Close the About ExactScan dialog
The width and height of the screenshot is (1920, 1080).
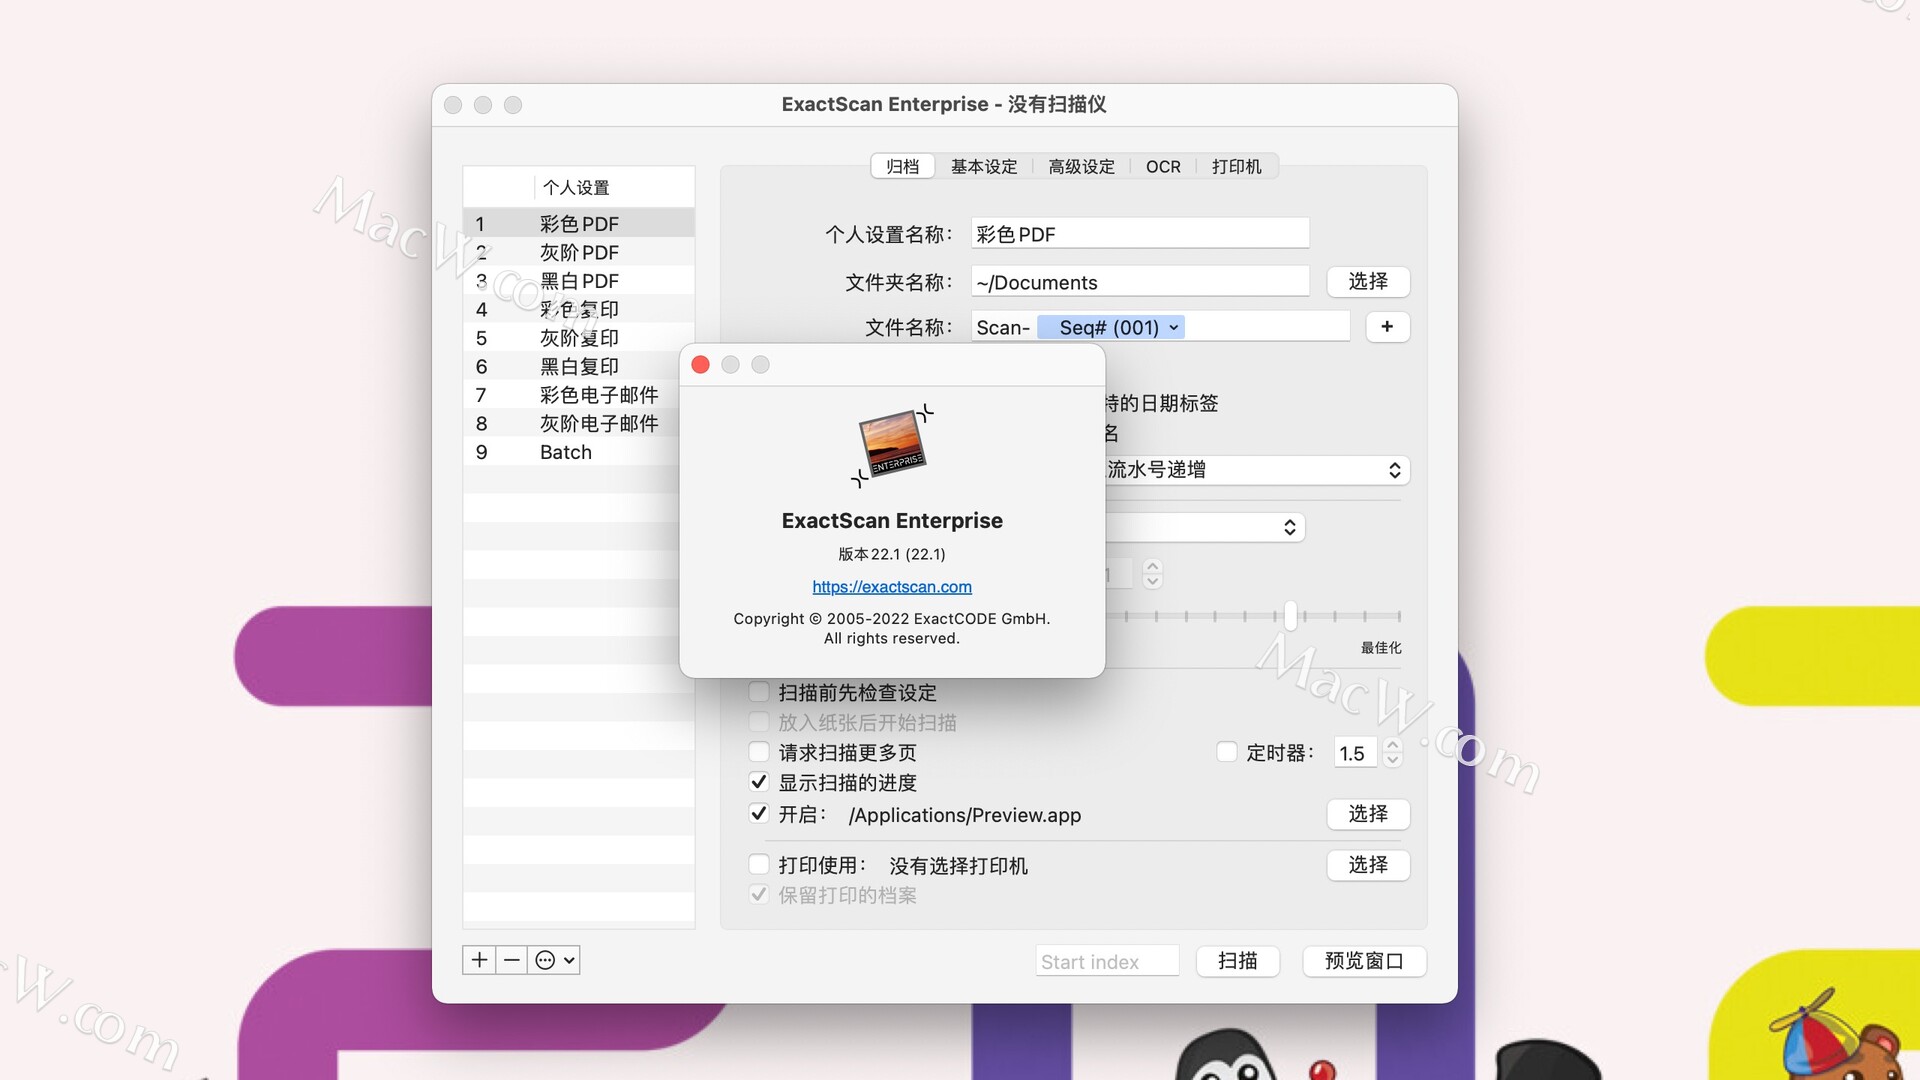(700, 365)
